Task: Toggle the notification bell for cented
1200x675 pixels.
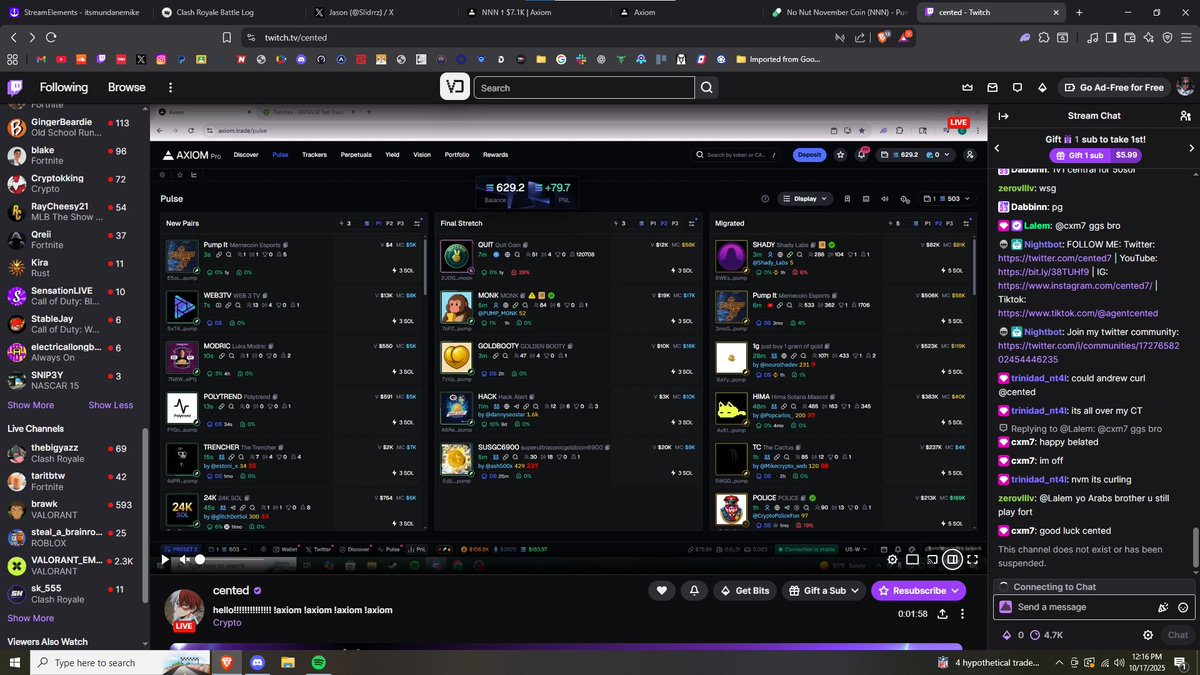Action: [694, 591]
